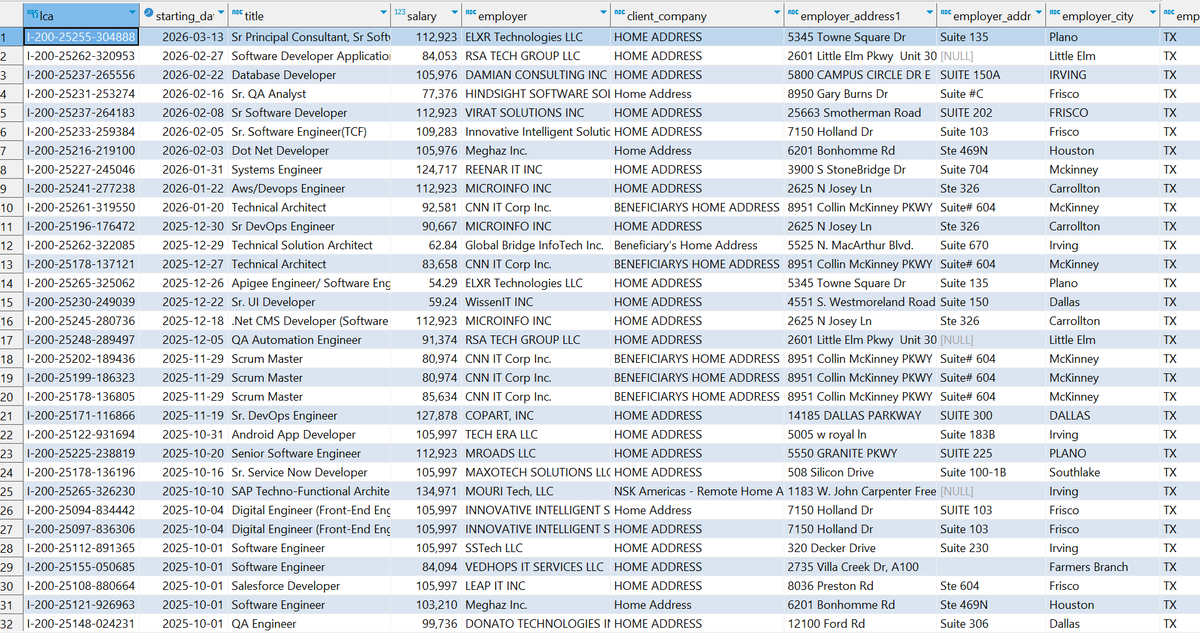Select row number 16 in the row header
The height and width of the screenshot is (633, 1200).
click(x=10, y=321)
